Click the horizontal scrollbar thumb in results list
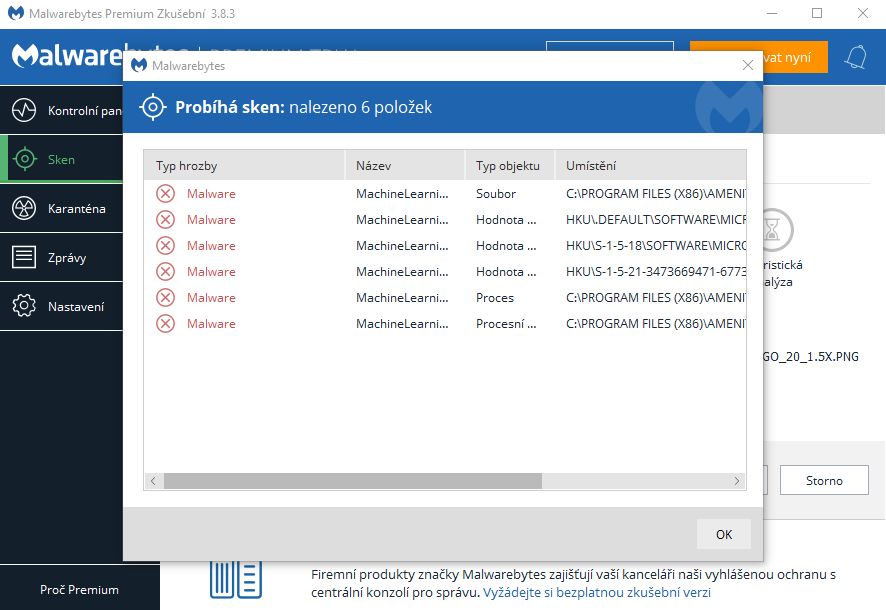The width and height of the screenshot is (886, 610). pos(353,481)
